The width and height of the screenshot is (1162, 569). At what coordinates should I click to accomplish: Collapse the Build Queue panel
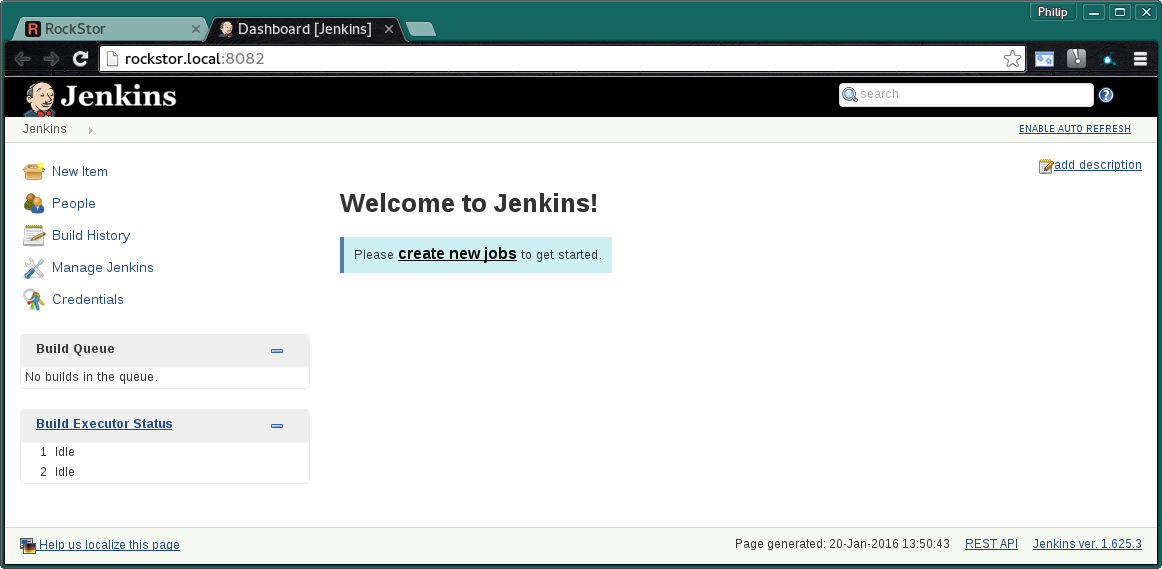tap(277, 350)
